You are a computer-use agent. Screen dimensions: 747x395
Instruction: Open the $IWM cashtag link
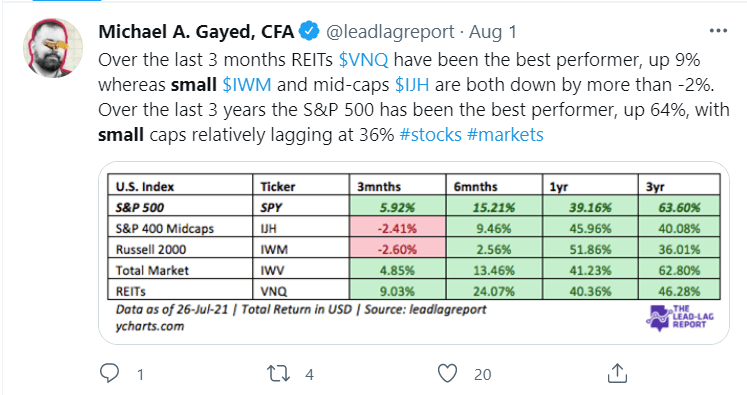click(x=247, y=85)
